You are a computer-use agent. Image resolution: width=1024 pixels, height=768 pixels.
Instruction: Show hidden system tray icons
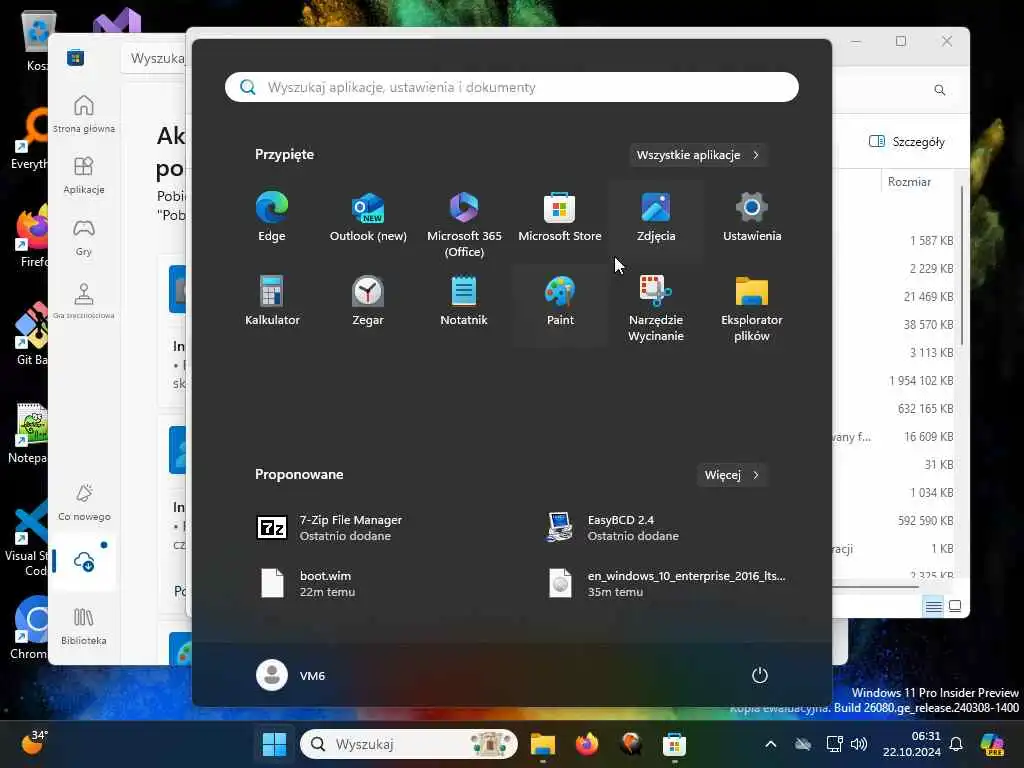(771, 744)
